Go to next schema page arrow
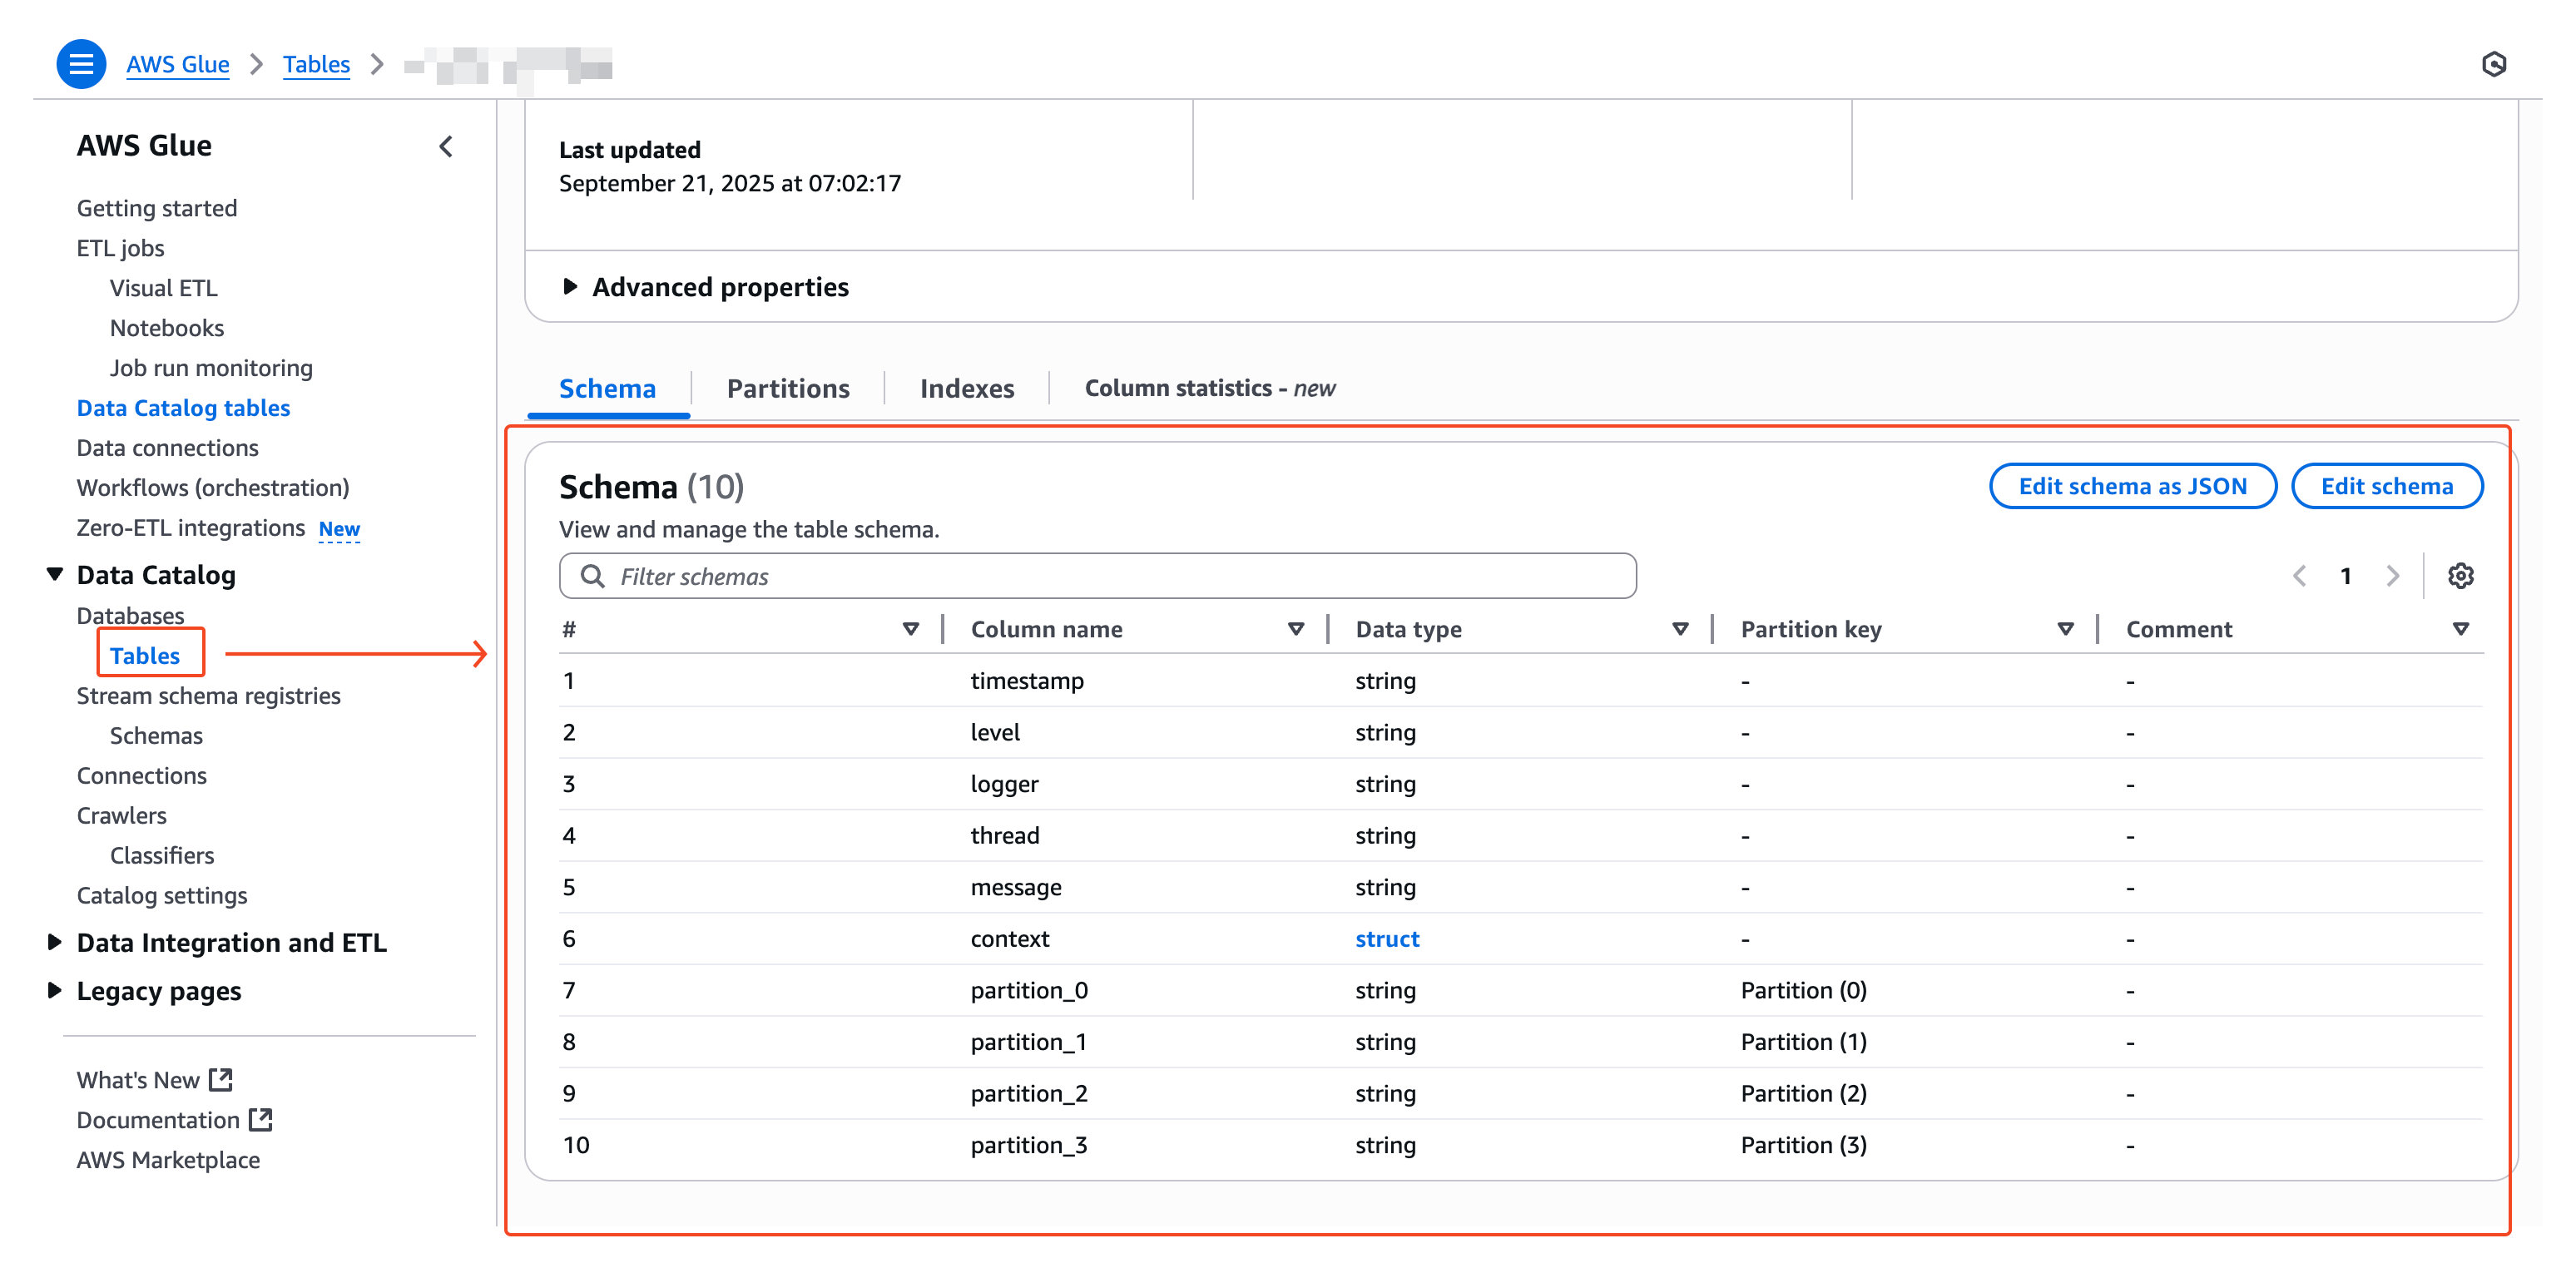Screen dimensions: 2576x1268 point(2392,576)
